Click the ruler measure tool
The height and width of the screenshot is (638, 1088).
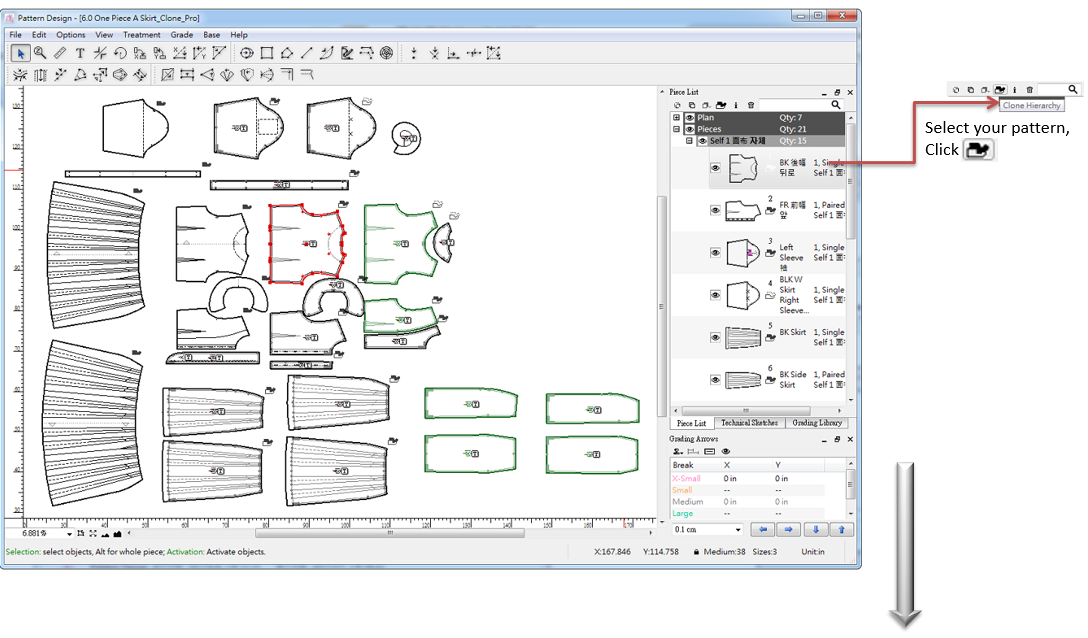click(x=60, y=53)
